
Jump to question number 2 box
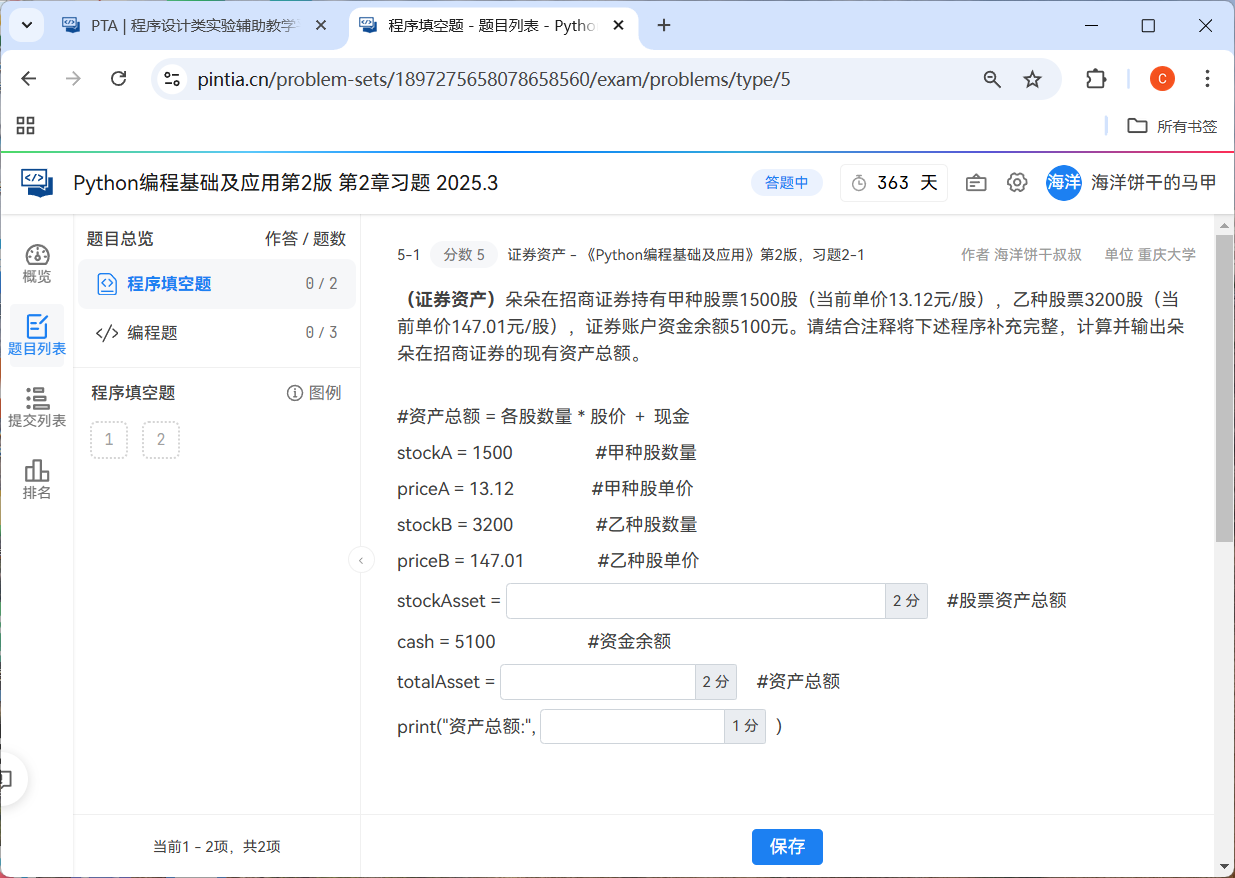pyautogui.click(x=161, y=440)
